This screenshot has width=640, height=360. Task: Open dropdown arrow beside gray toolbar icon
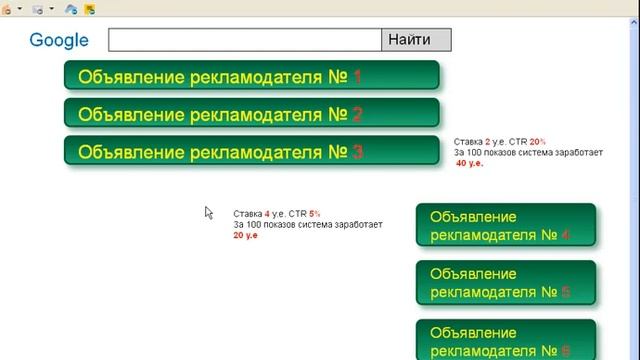tap(51, 9)
